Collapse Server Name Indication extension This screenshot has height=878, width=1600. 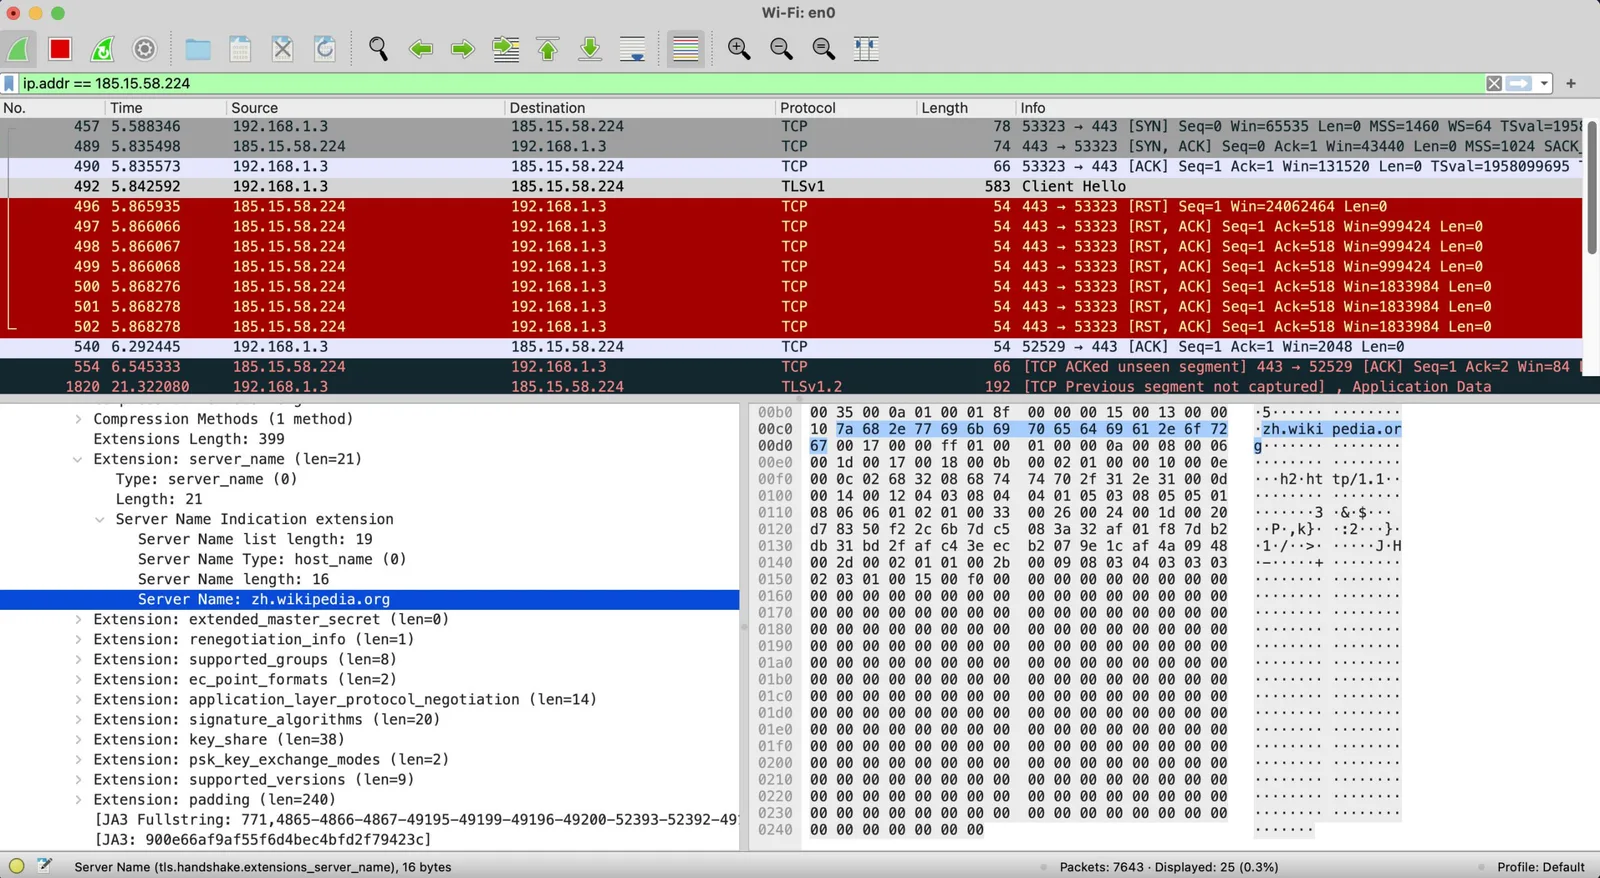pos(100,519)
